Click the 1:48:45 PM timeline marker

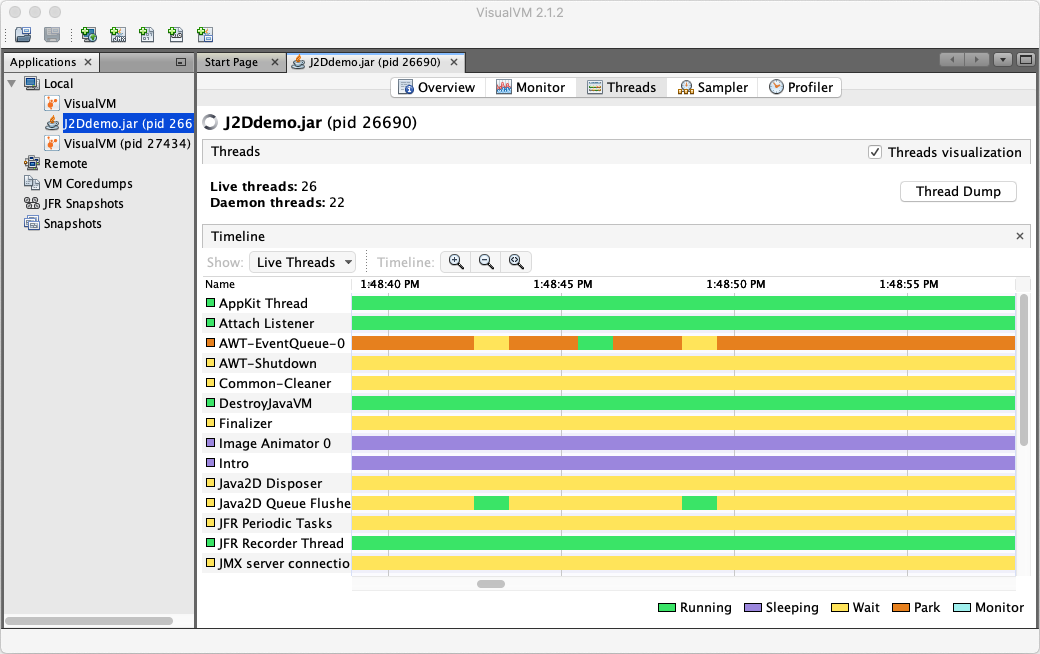pyautogui.click(x=562, y=284)
